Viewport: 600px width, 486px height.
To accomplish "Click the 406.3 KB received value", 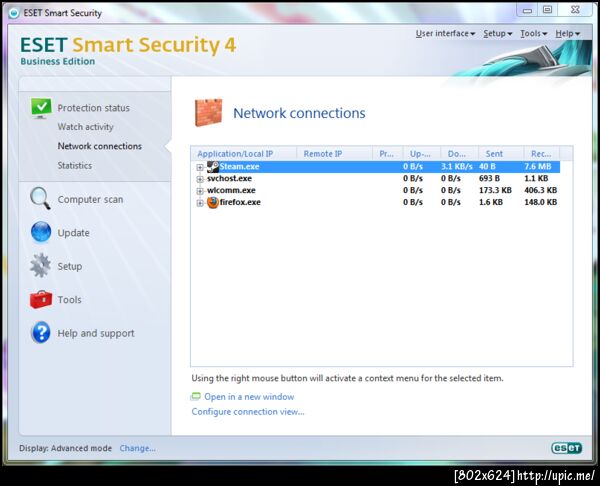I will coord(541,190).
